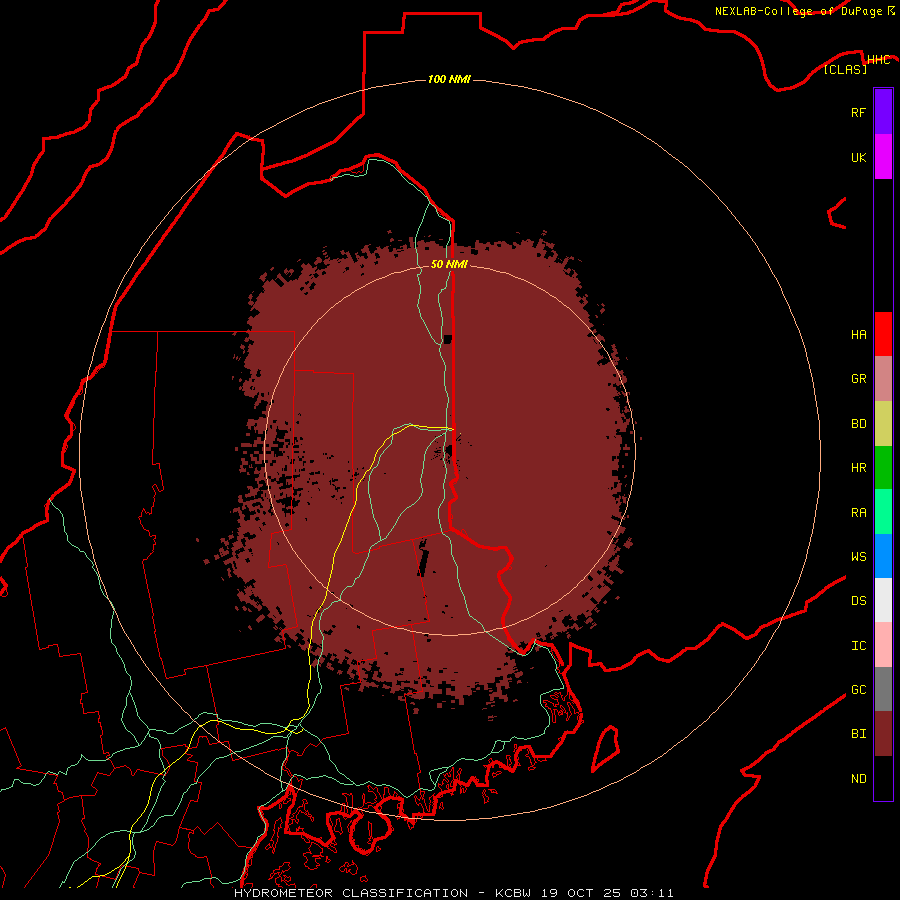
Task: Click the 50 NMI range ring label
Action: coord(449,265)
